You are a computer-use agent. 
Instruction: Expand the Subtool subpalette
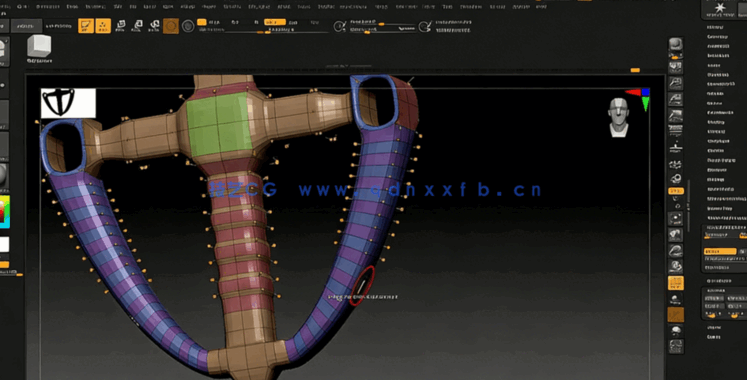pyautogui.click(x=715, y=28)
